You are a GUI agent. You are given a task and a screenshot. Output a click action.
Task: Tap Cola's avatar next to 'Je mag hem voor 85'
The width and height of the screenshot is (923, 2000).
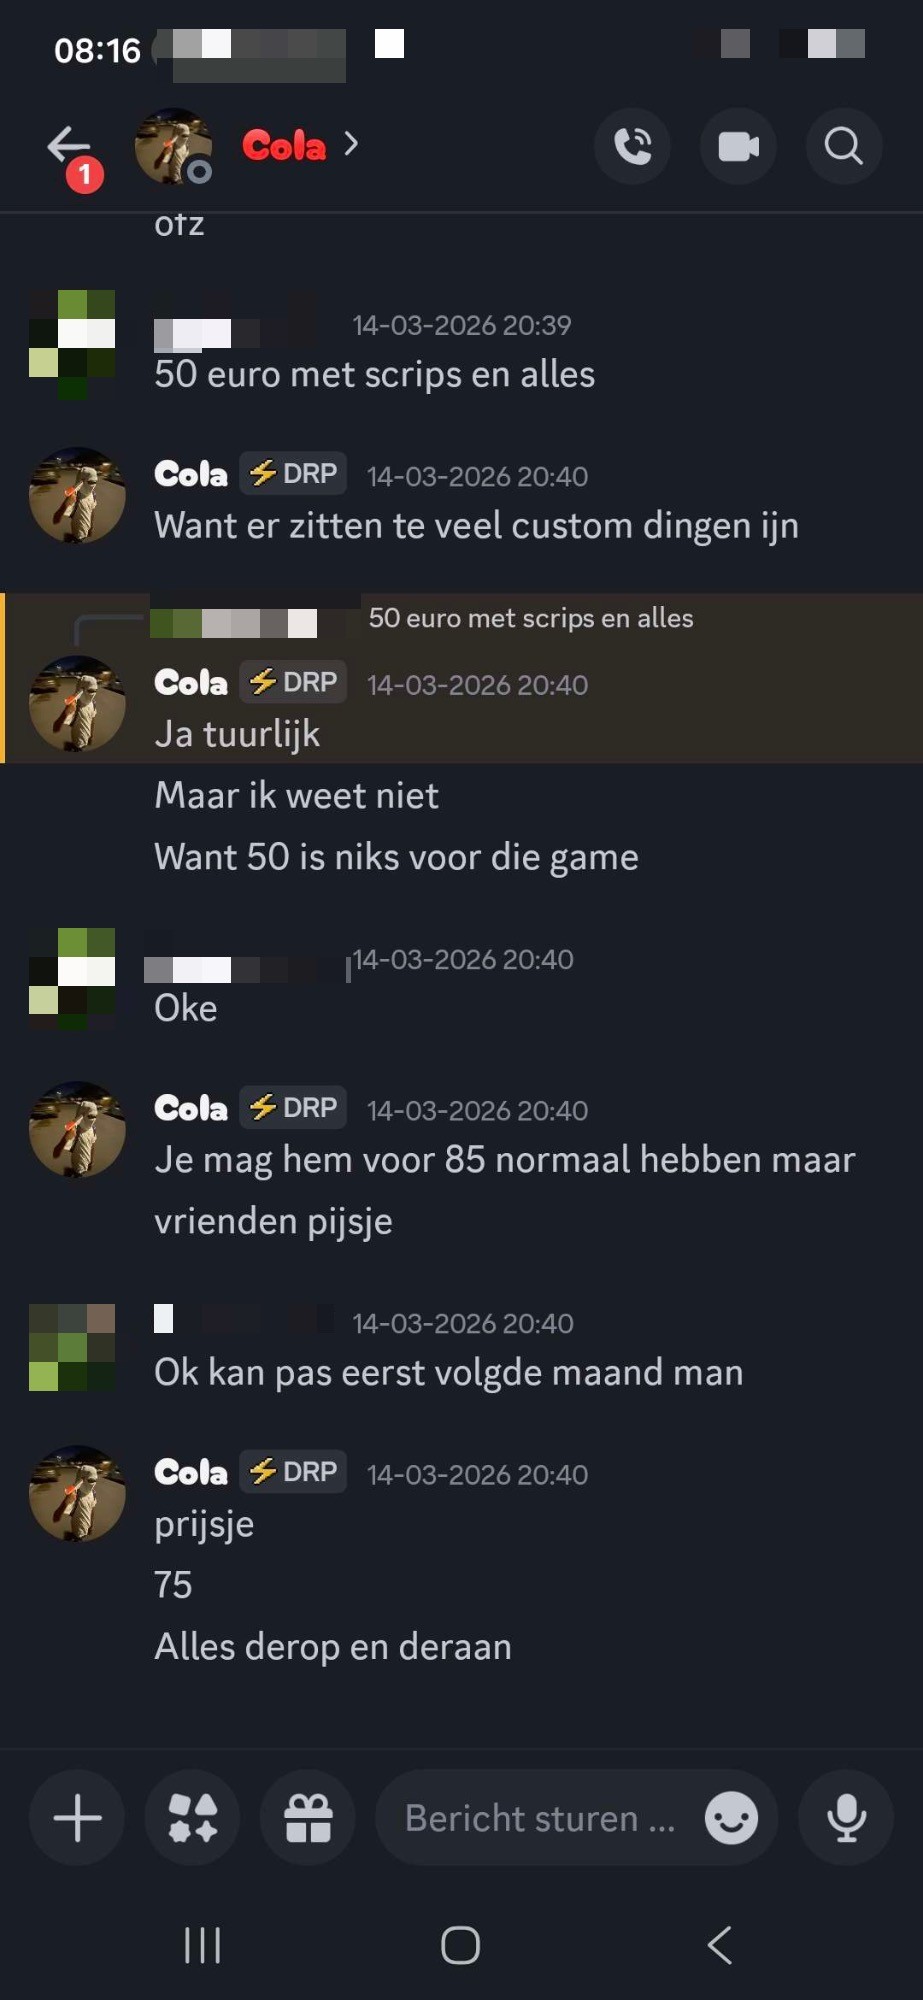click(x=77, y=1129)
